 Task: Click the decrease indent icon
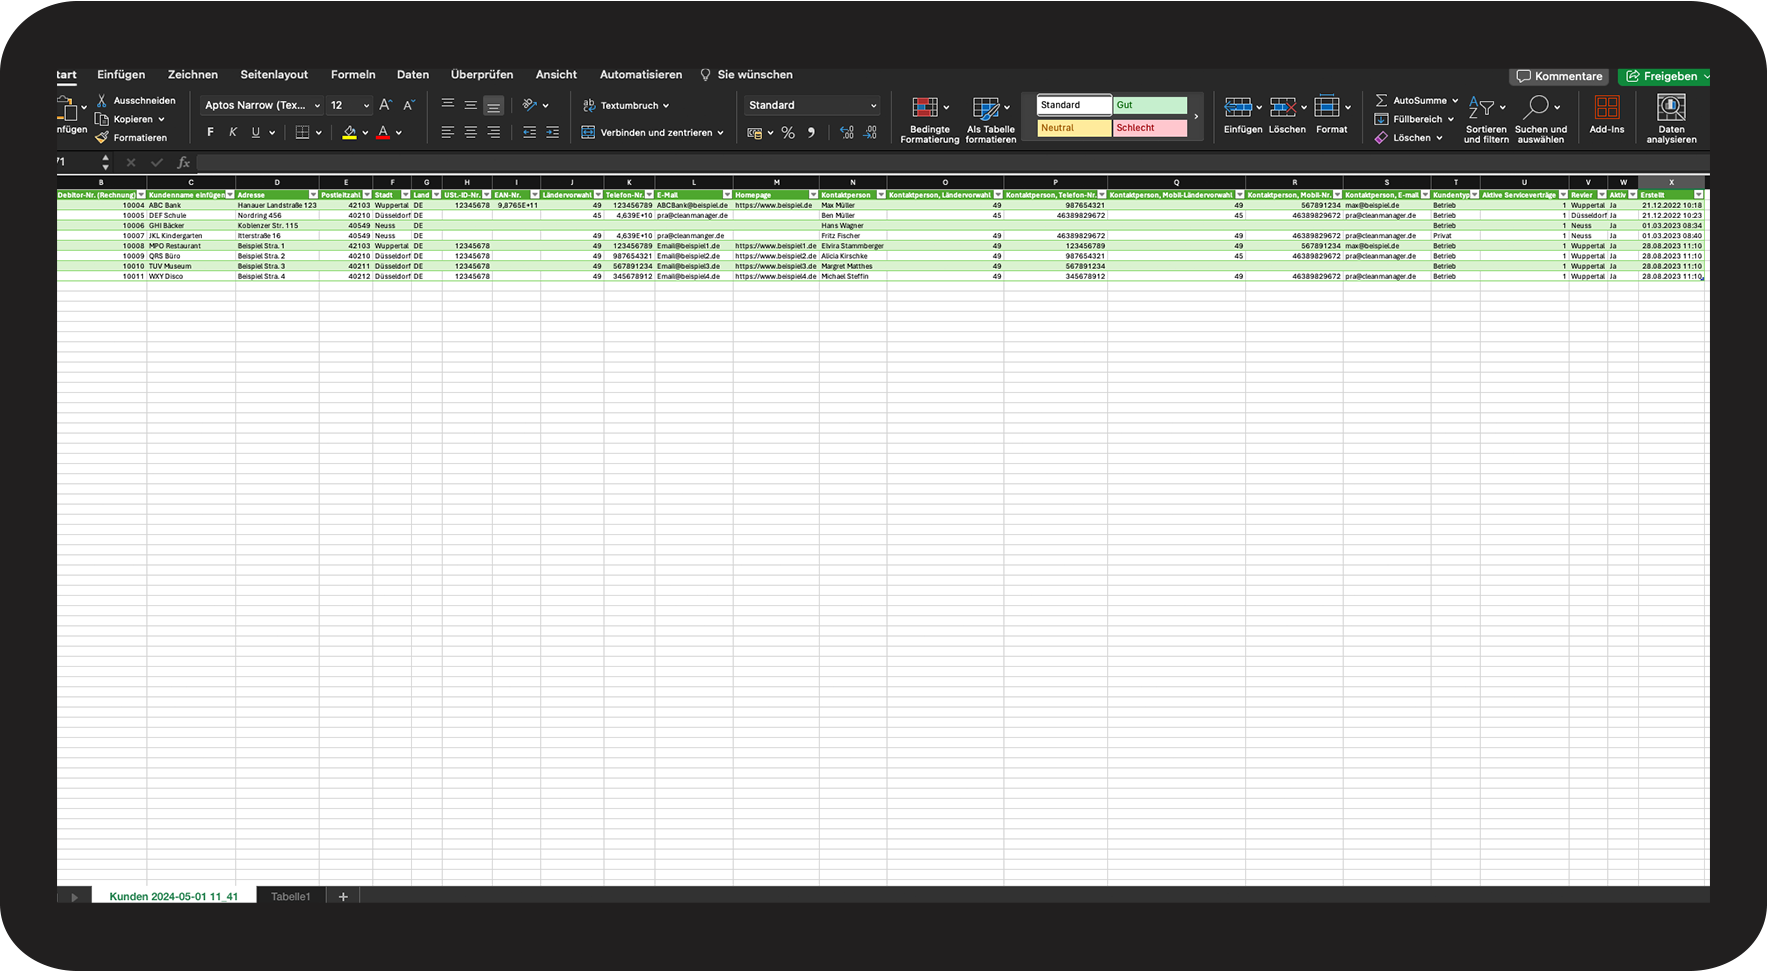(530, 132)
